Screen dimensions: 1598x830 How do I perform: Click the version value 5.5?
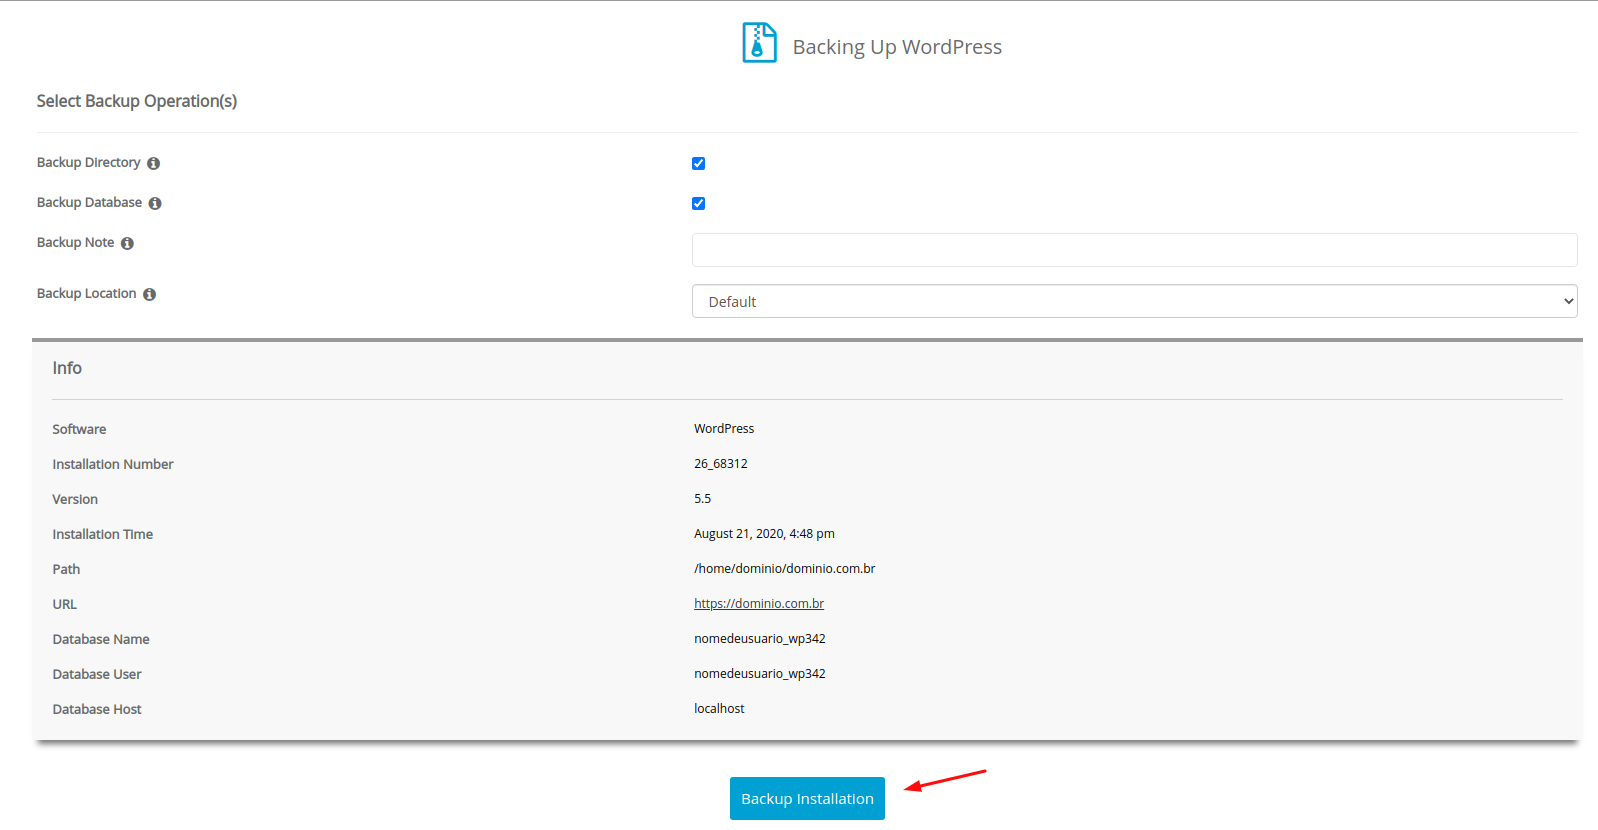[x=702, y=498]
